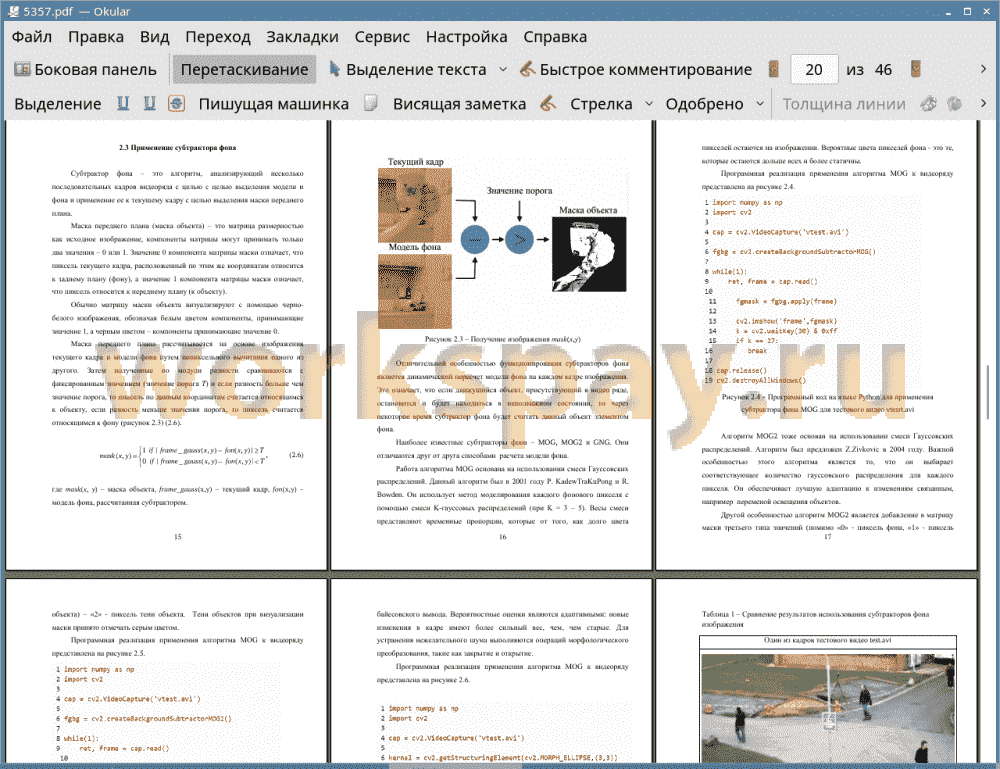Select the Одобрено stamp annotation
The height and width of the screenshot is (769, 1000).
point(704,104)
